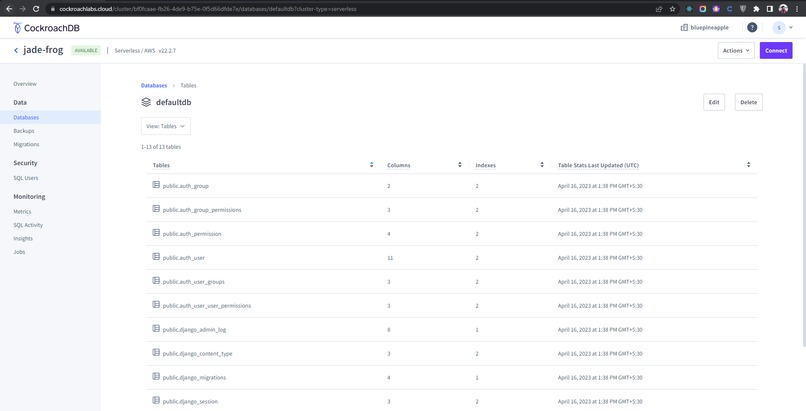Click table icon for public.auth_user_user_permissions
806x411 pixels.
[156, 305]
